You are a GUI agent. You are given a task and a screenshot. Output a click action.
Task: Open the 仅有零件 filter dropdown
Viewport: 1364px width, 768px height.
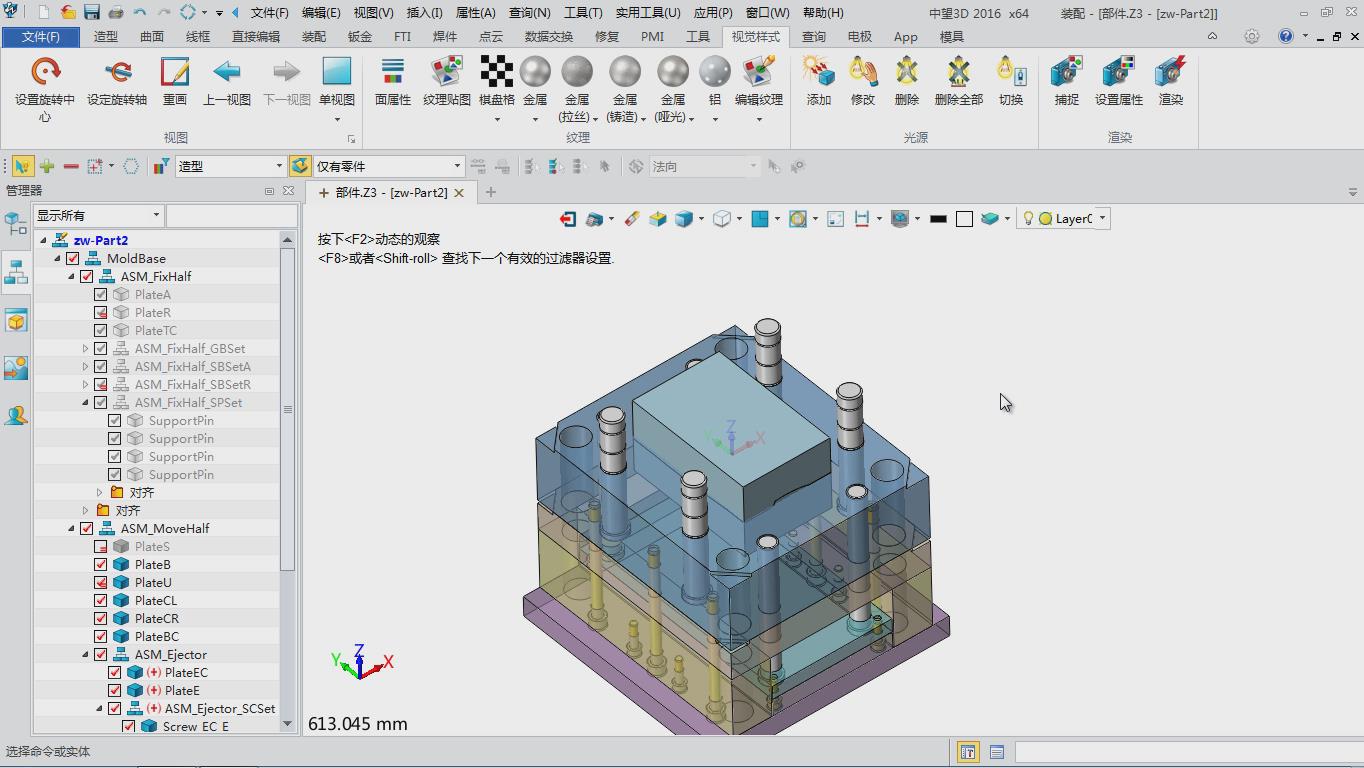tap(457, 166)
